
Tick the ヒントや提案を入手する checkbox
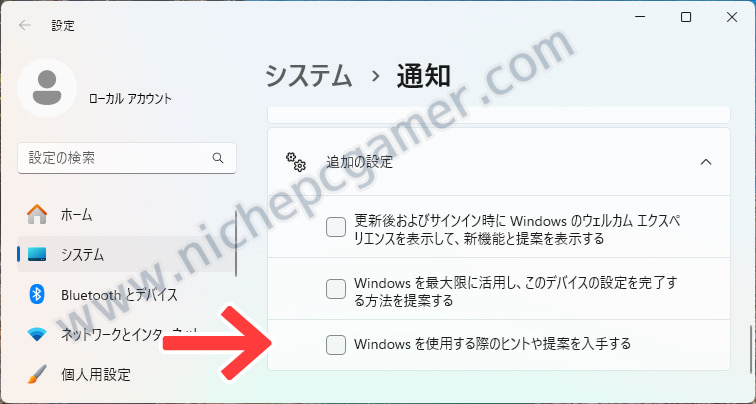[336, 345]
